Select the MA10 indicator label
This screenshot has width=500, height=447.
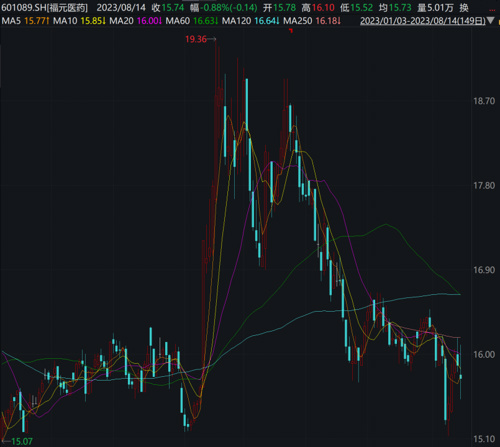(x=65, y=21)
